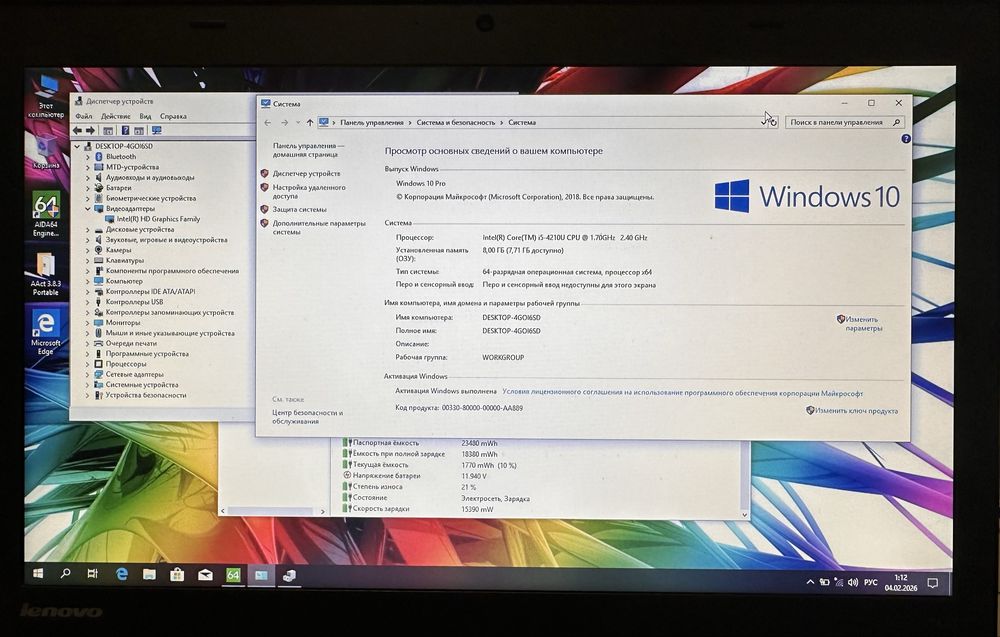Click the refresh icon in the address bar
Image resolution: width=1000 pixels, height=637 pixels.
[x=774, y=122]
